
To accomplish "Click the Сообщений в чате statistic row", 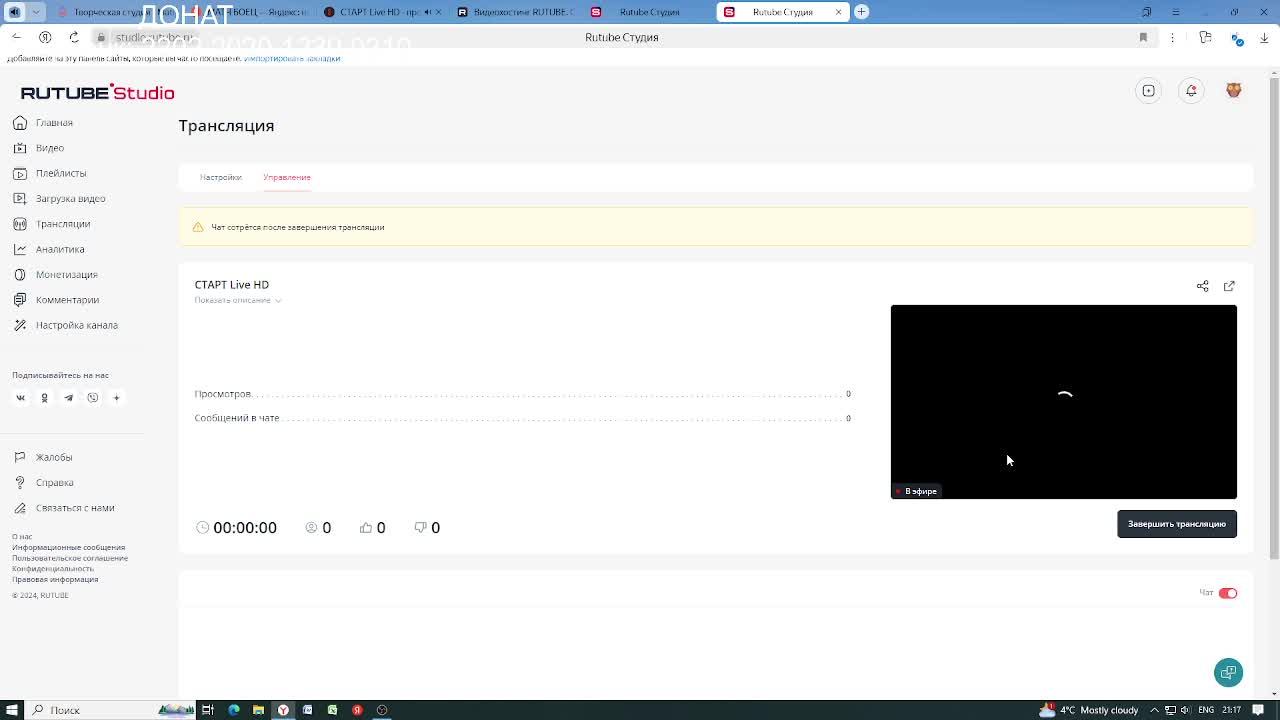I will click(x=523, y=418).
